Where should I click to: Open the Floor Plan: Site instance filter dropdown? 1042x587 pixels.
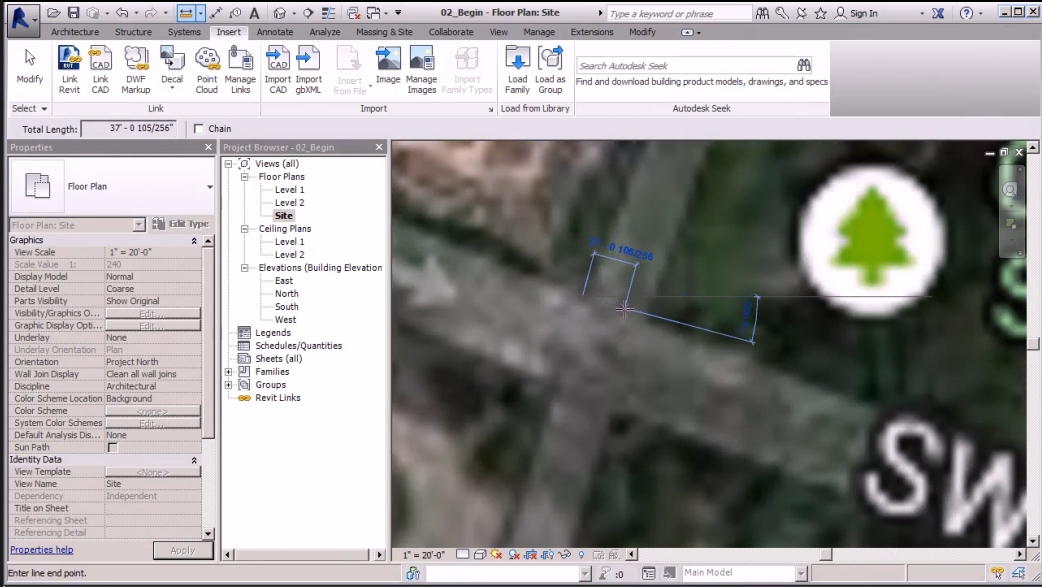(x=138, y=225)
